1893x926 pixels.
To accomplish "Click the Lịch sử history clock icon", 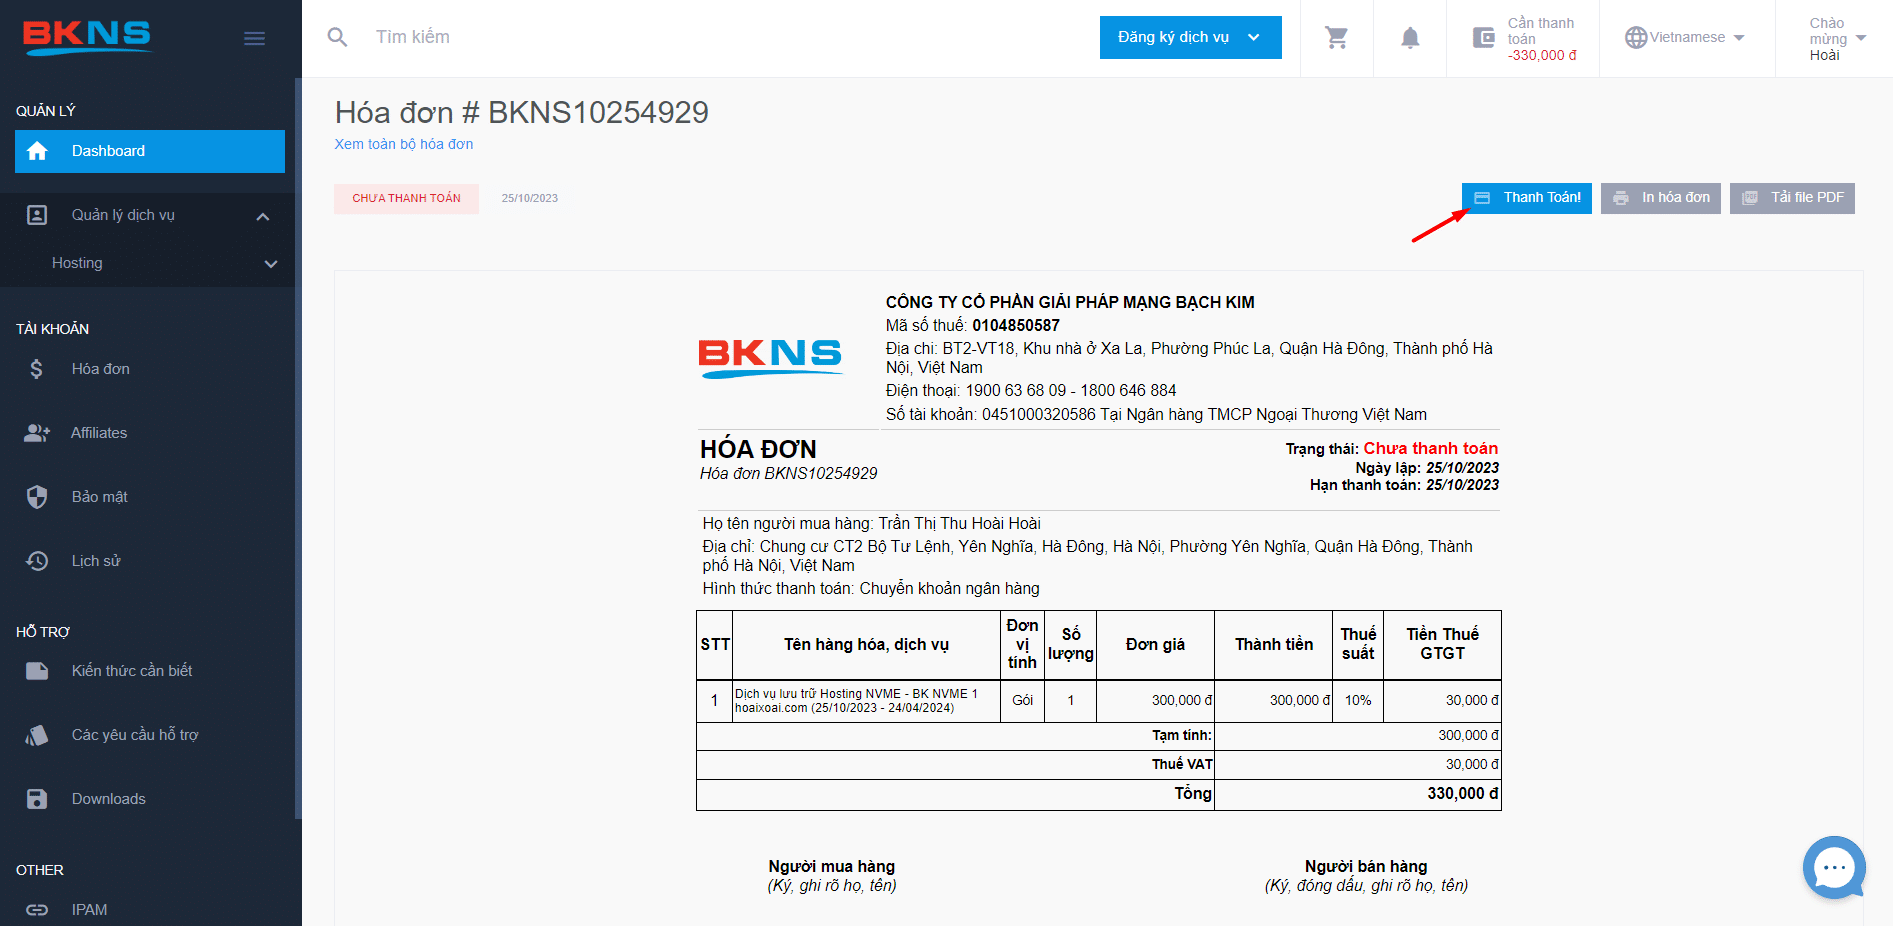I will pos(37,561).
